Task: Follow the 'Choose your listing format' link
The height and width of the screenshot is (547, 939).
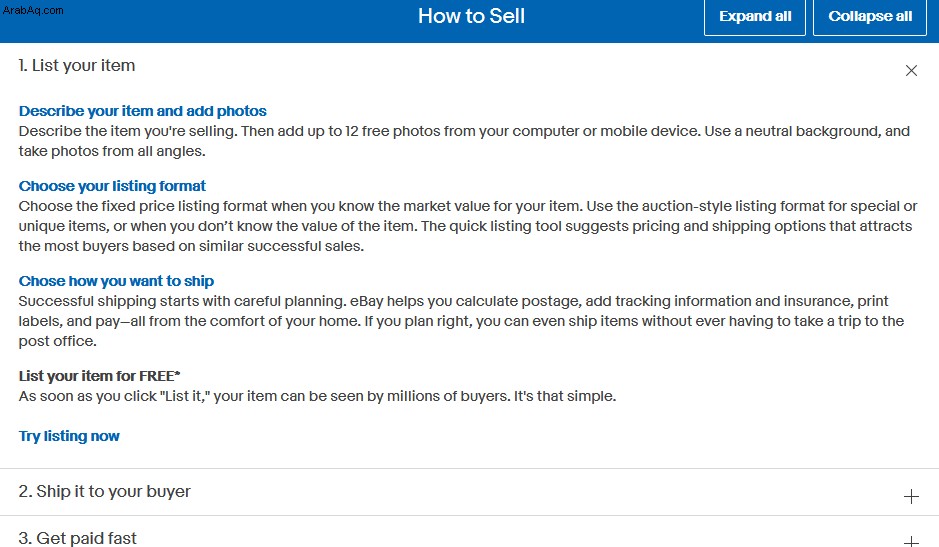Action: tap(112, 186)
